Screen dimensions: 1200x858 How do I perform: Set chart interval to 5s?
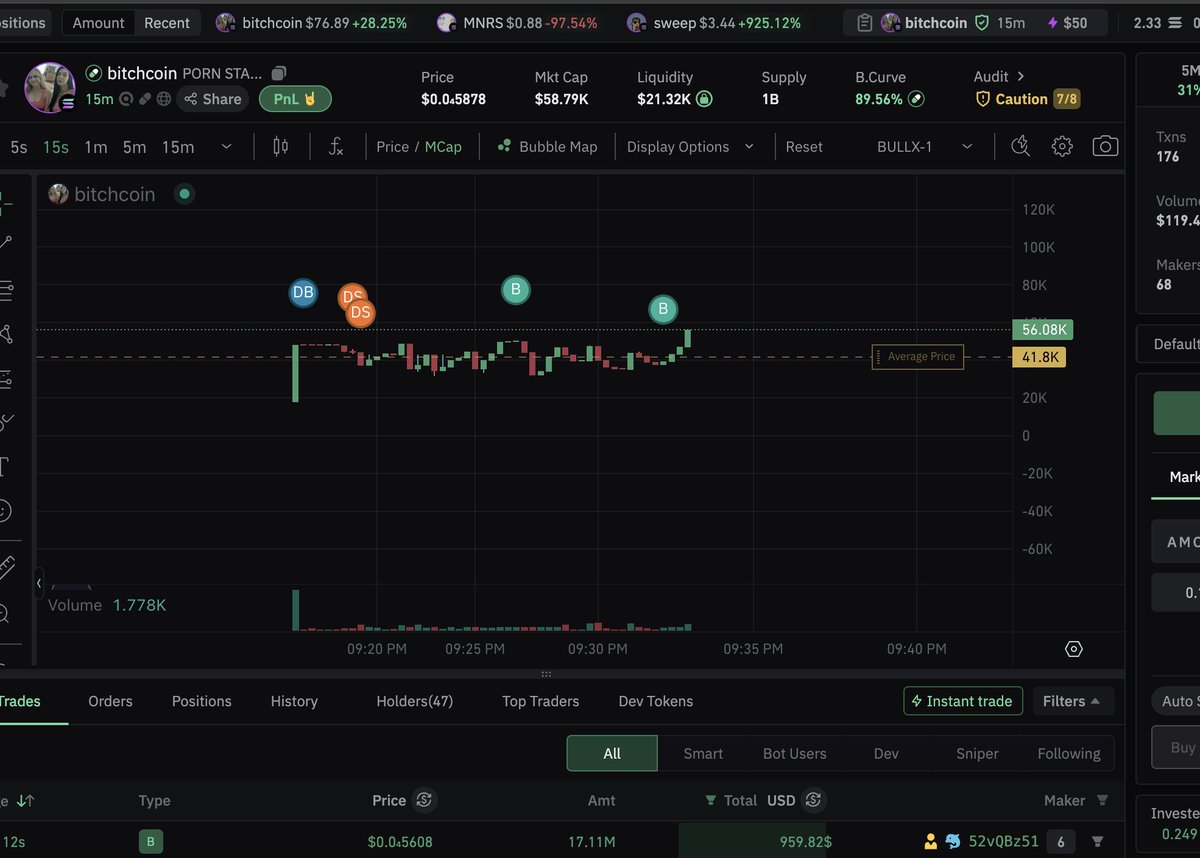[x=19, y=147]
